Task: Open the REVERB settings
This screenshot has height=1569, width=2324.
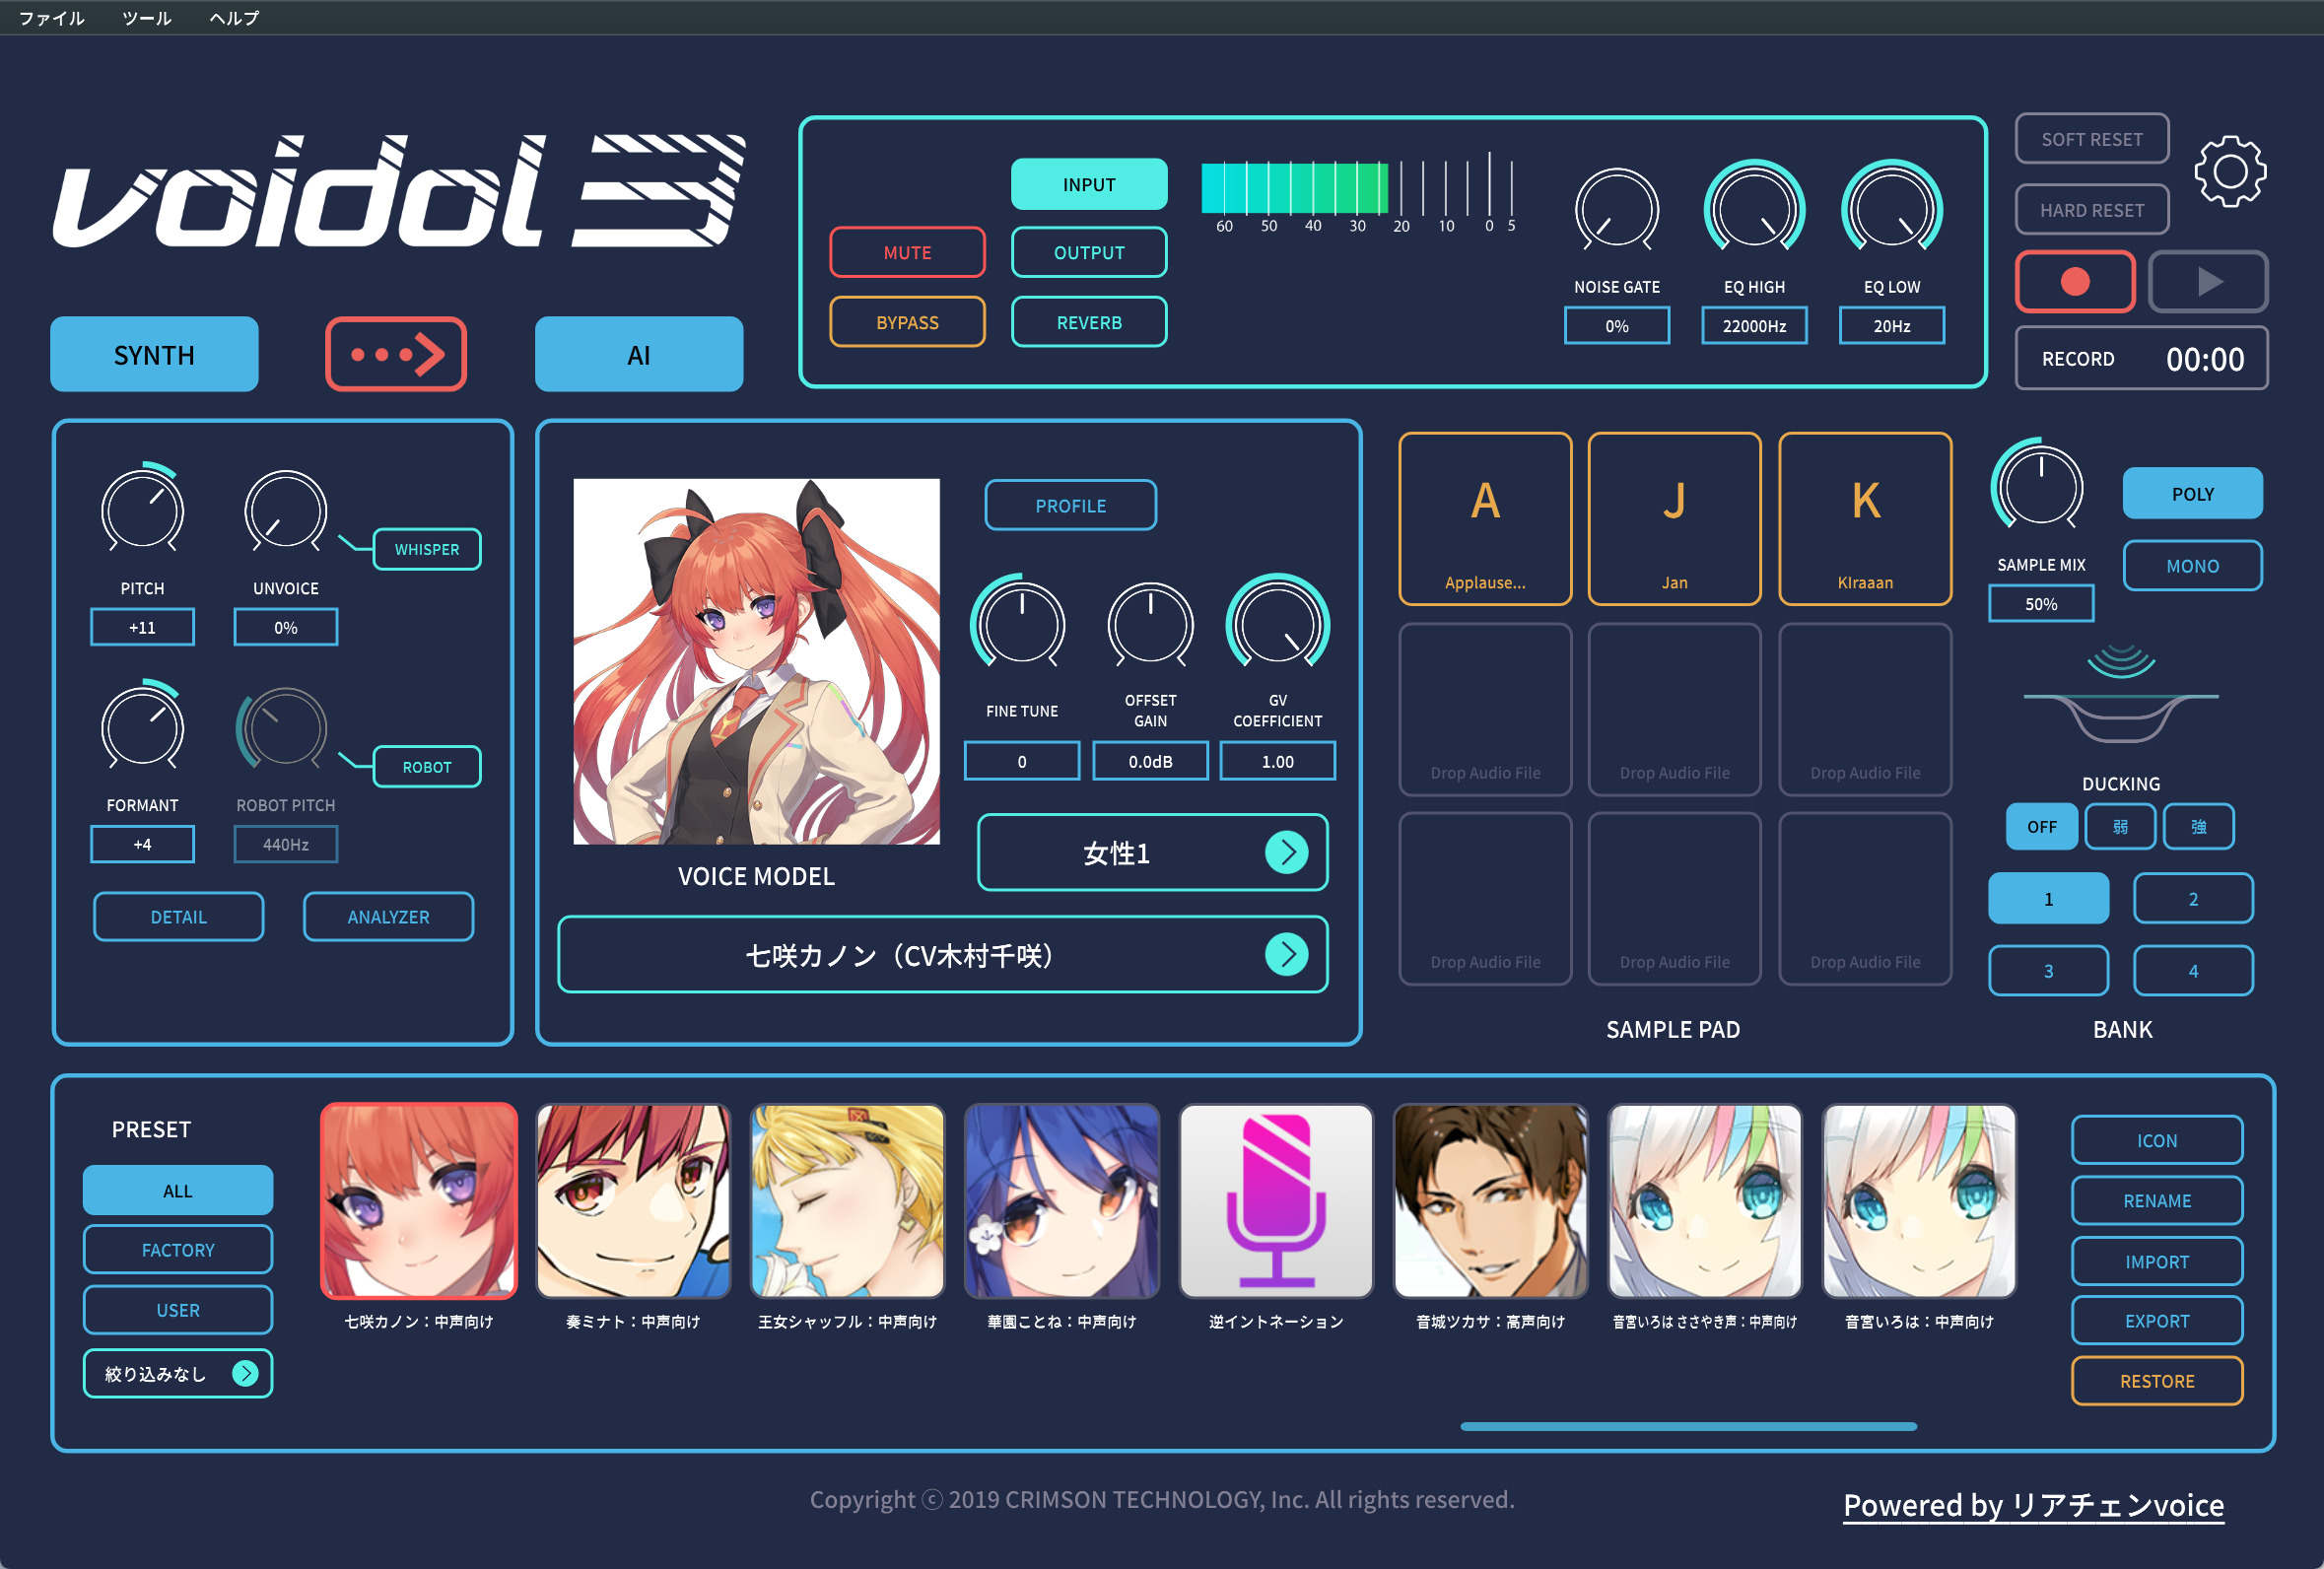Action: 1089,322
